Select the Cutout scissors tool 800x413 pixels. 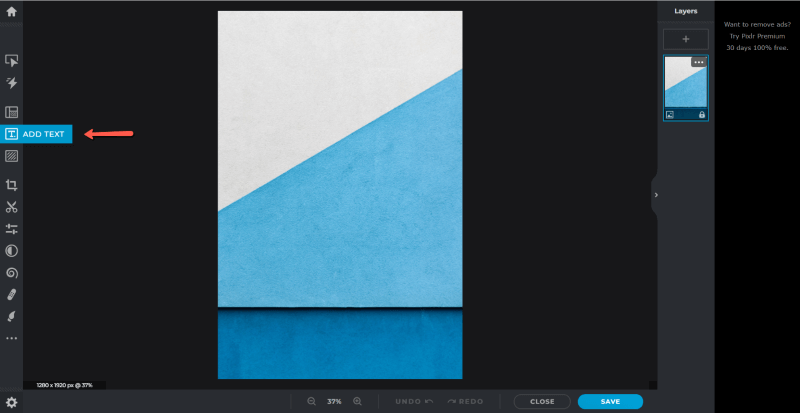pos(11,207)
